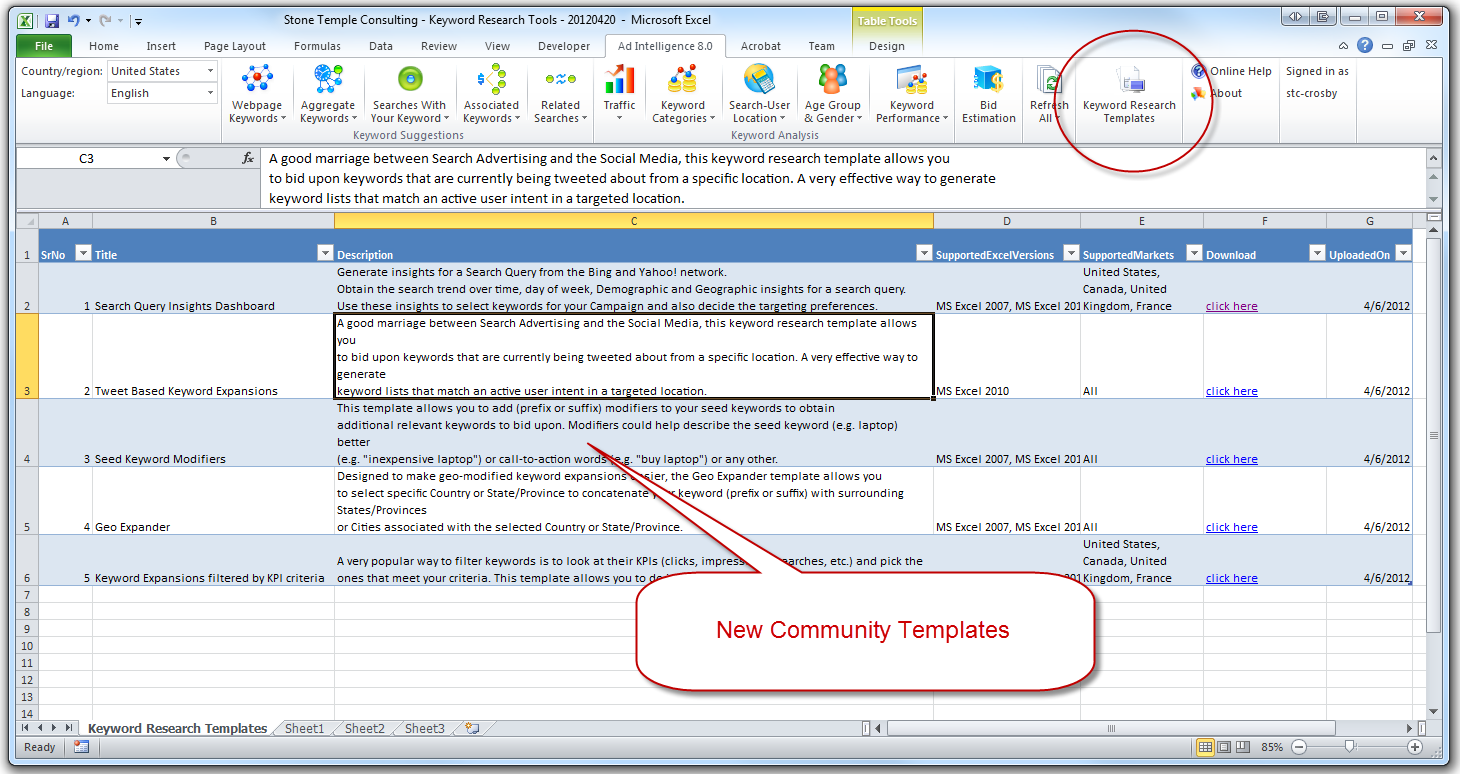This screenshot has width=1460, height=774.
Task: Minimize the ribbon using caret icon
Action: (x=1344, y=45)
